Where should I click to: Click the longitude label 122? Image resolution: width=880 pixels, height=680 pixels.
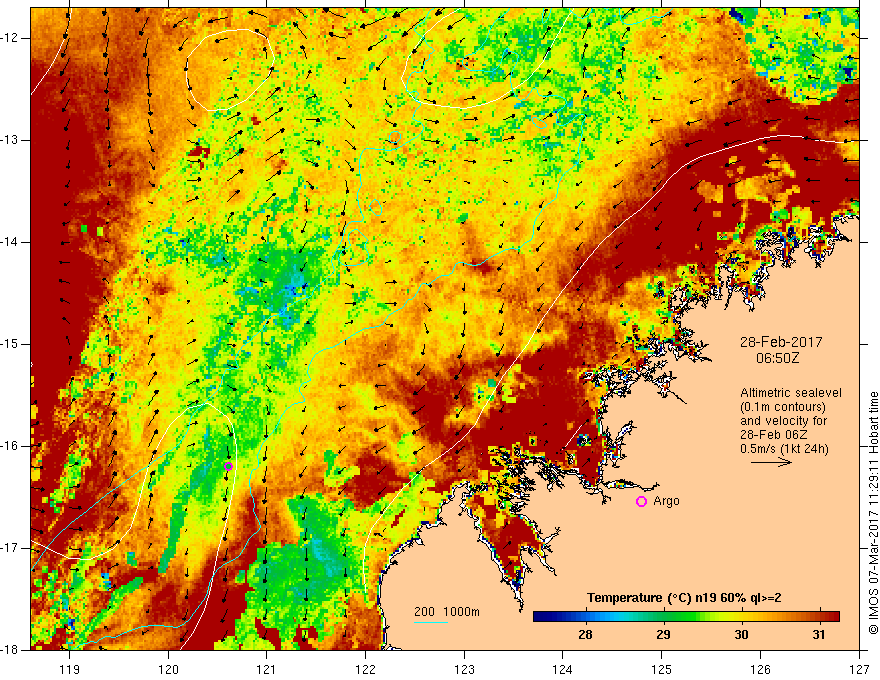click(x=365, y=669)
